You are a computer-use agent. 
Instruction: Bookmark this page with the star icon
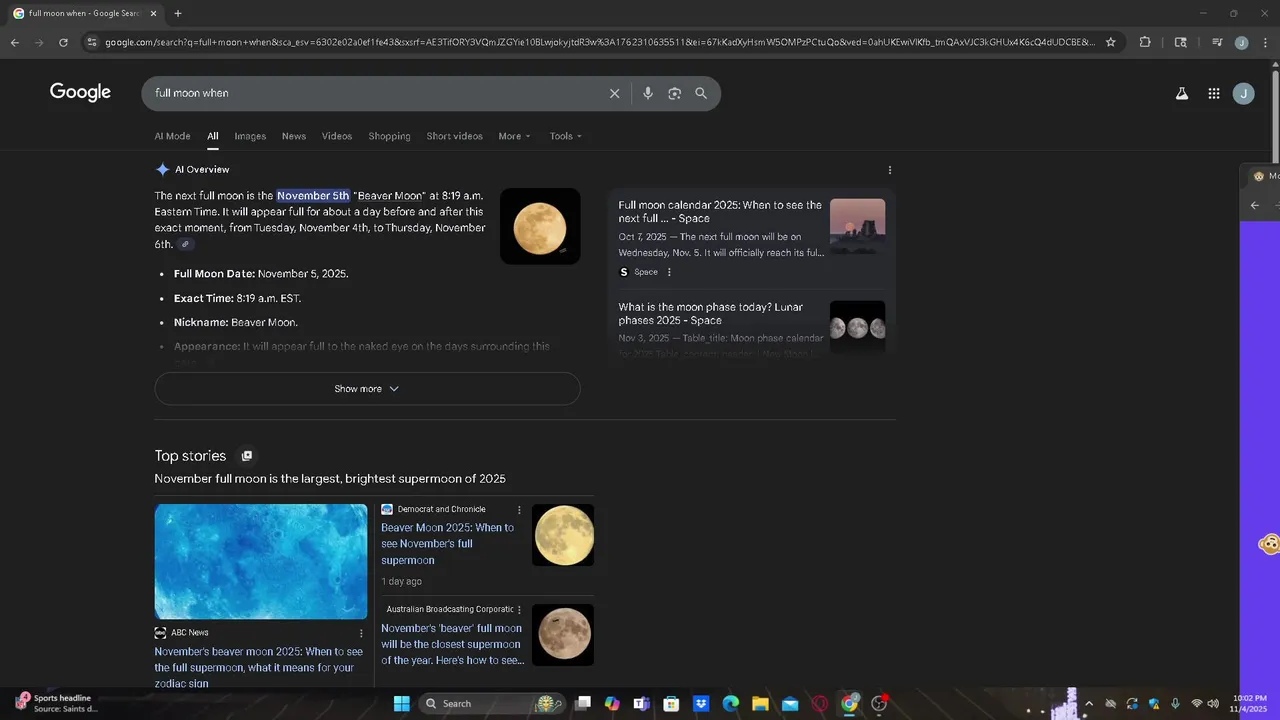1110,42
